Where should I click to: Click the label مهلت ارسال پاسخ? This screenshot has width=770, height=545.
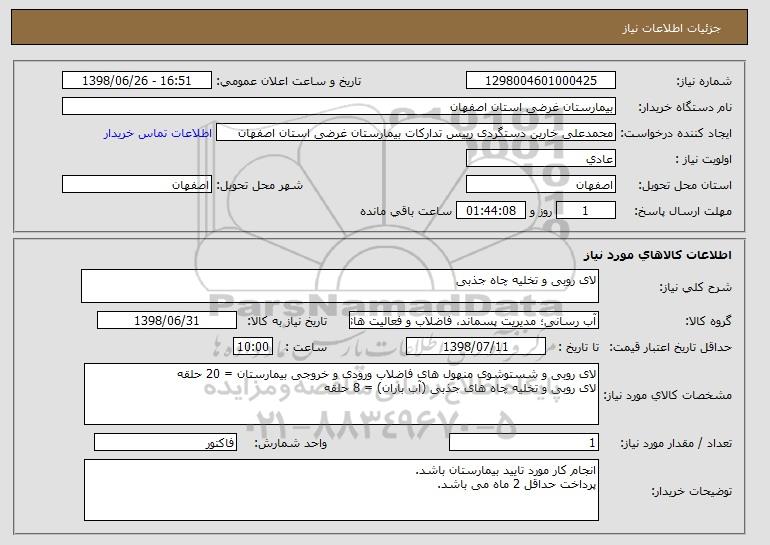[x=683, y=211]
